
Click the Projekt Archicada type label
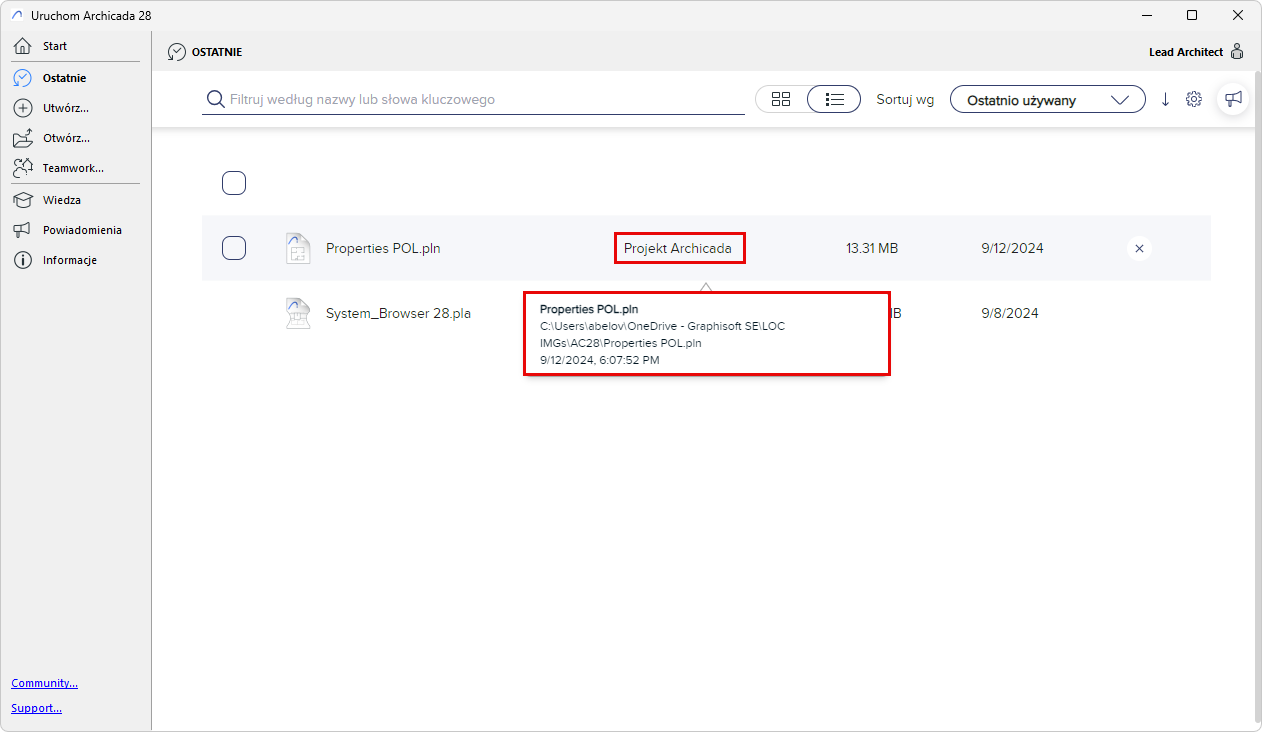click(x=678, y=248)
